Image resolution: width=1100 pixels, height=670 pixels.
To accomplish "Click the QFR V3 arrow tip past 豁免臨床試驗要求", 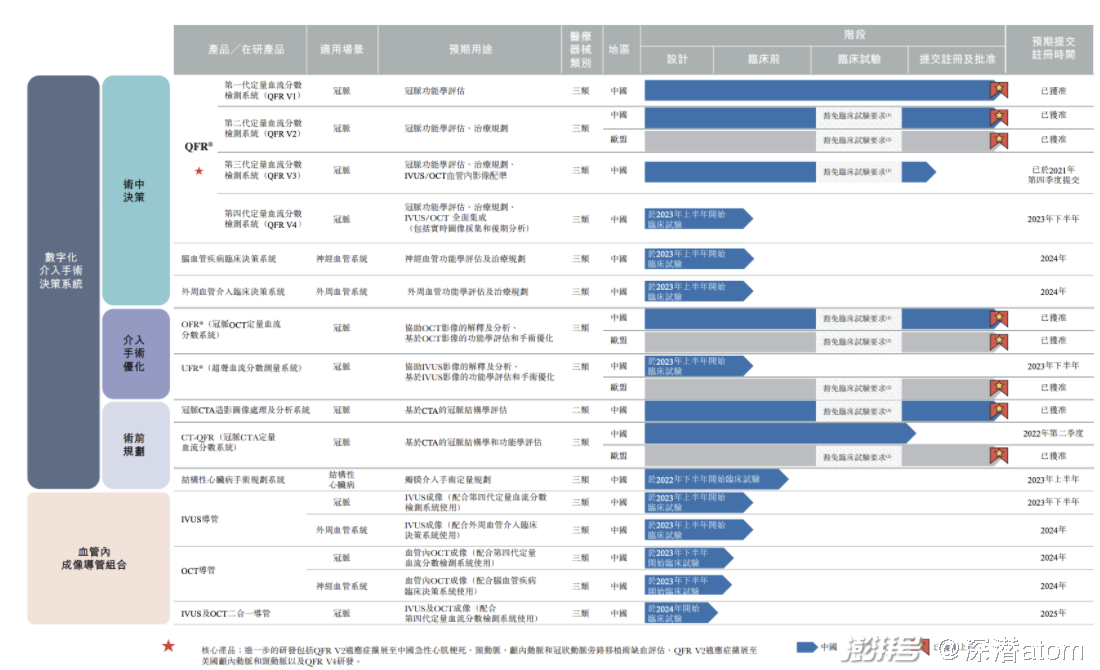I will pyautogui.click(x=918, y=172).
